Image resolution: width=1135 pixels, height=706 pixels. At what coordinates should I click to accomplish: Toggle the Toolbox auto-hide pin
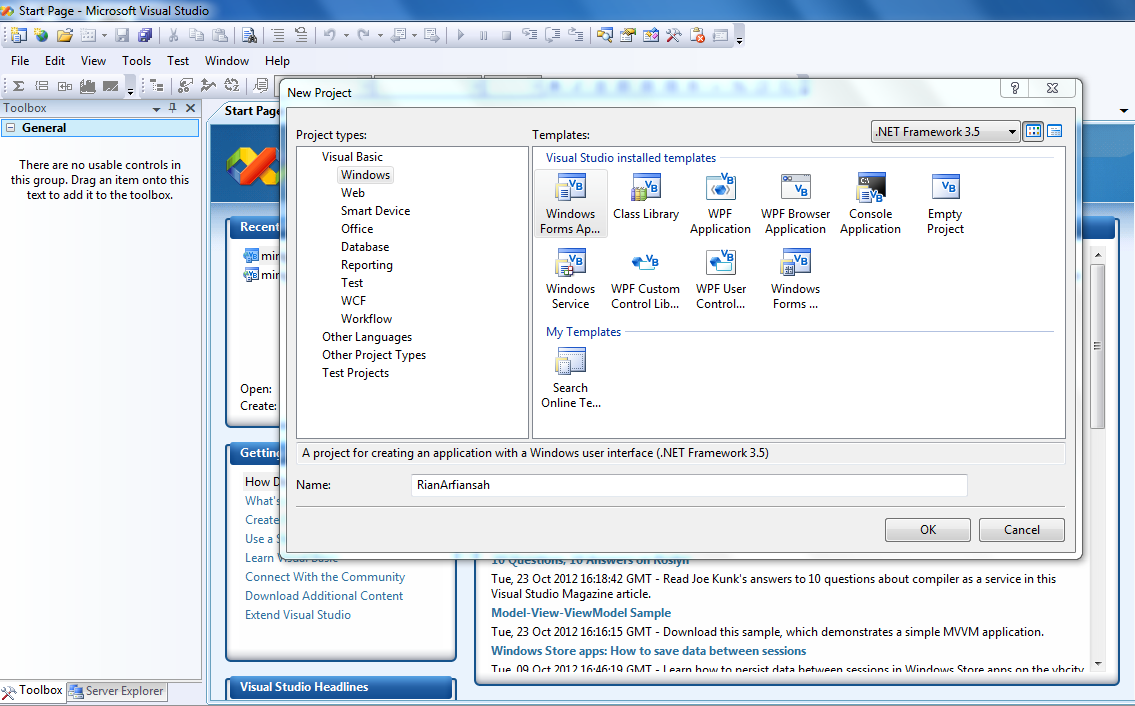click(x=172, y=107)
